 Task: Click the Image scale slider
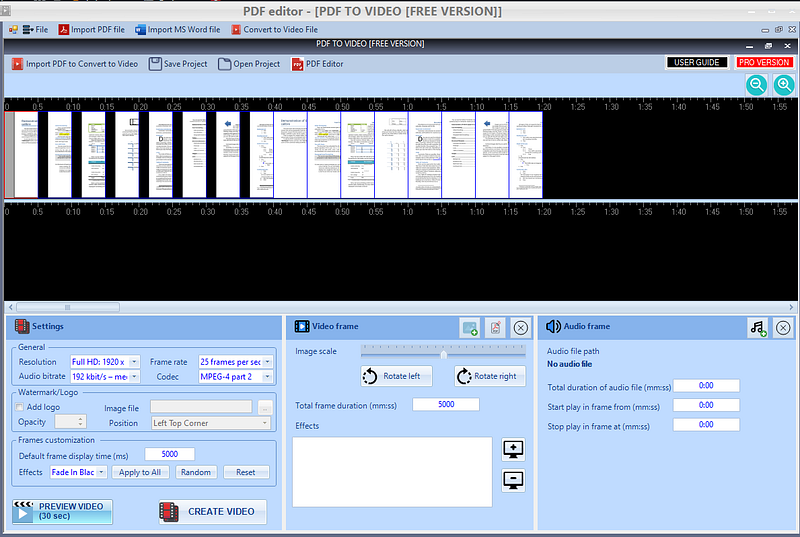pyautogui.click(x=443, y=351)
